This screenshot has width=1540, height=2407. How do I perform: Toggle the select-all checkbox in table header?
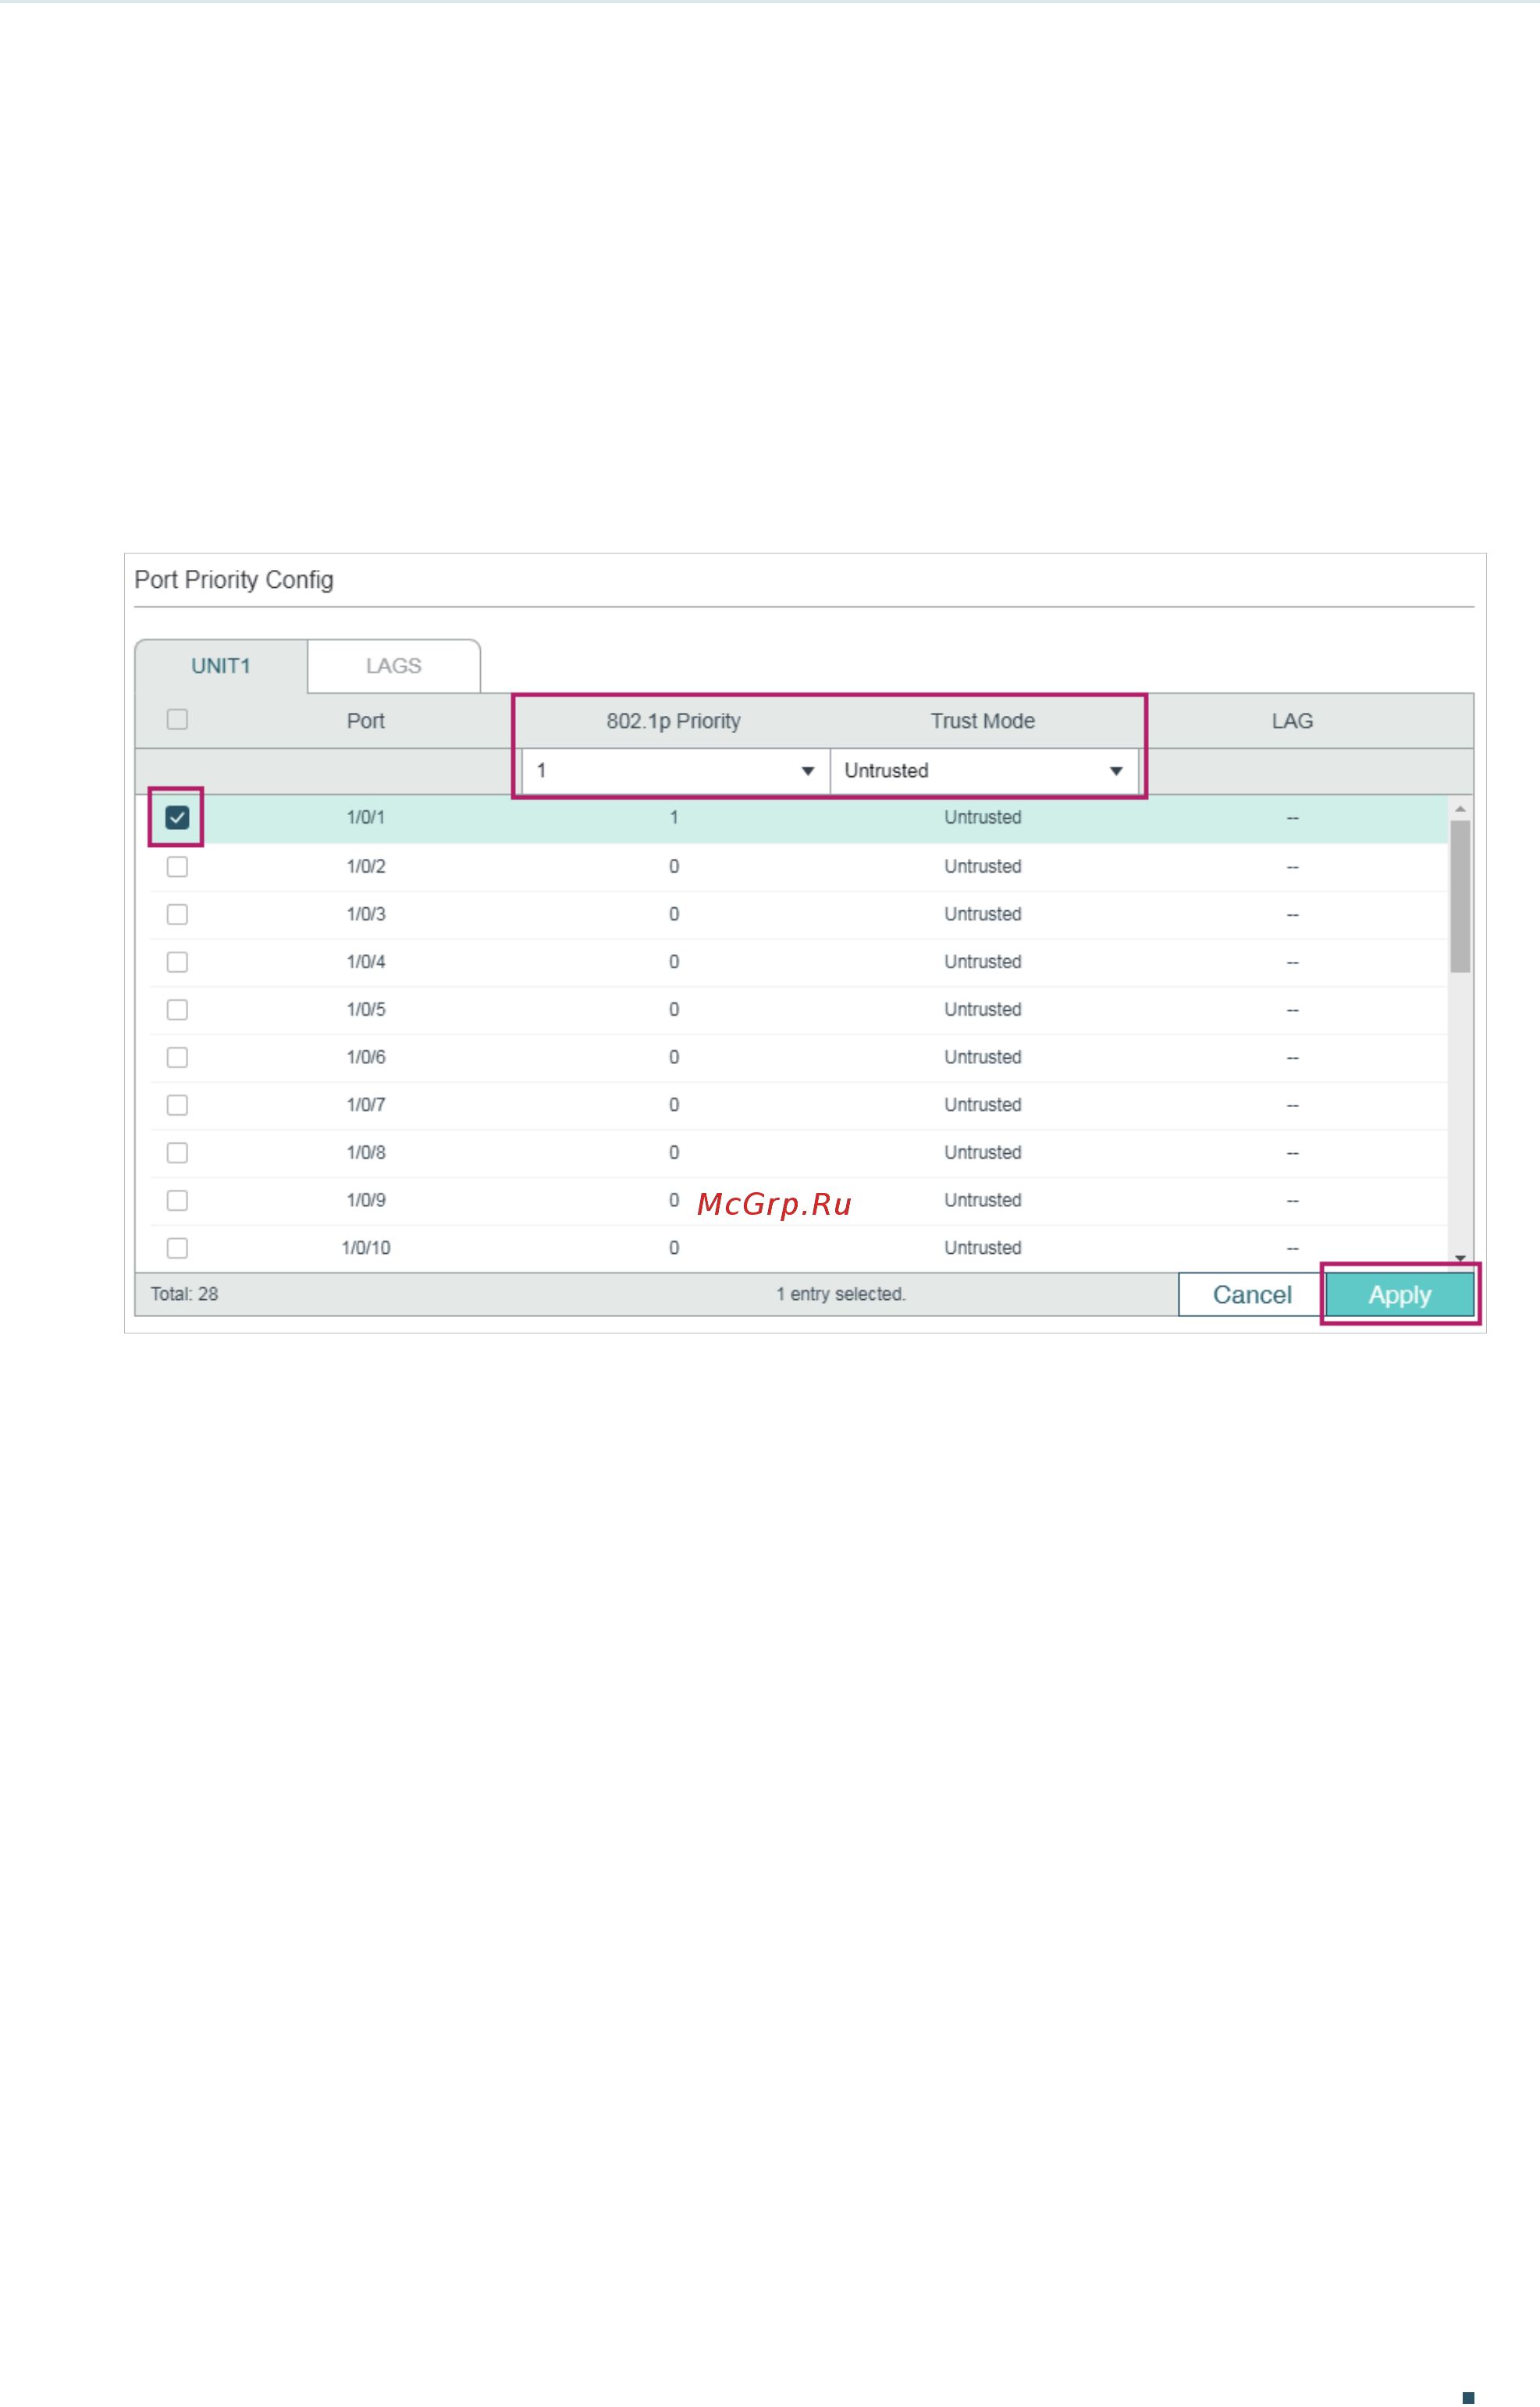(177, 719)
